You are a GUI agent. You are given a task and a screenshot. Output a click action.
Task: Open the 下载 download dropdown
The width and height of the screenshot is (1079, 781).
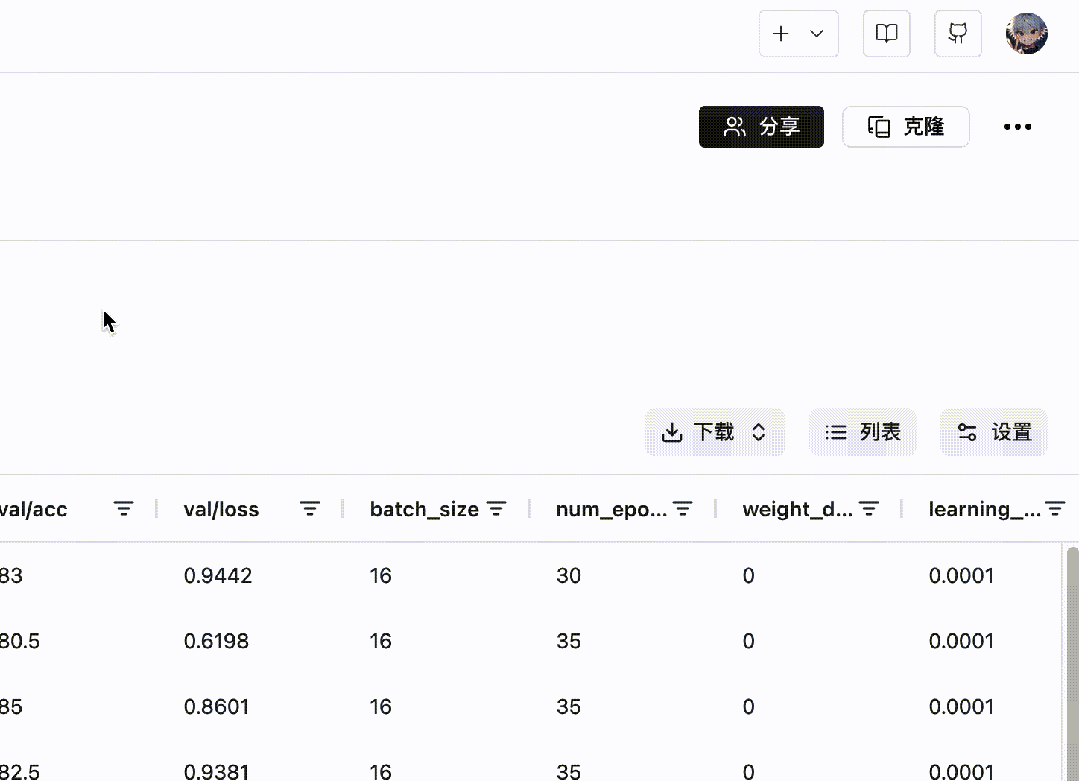click(x=714, y=432)
